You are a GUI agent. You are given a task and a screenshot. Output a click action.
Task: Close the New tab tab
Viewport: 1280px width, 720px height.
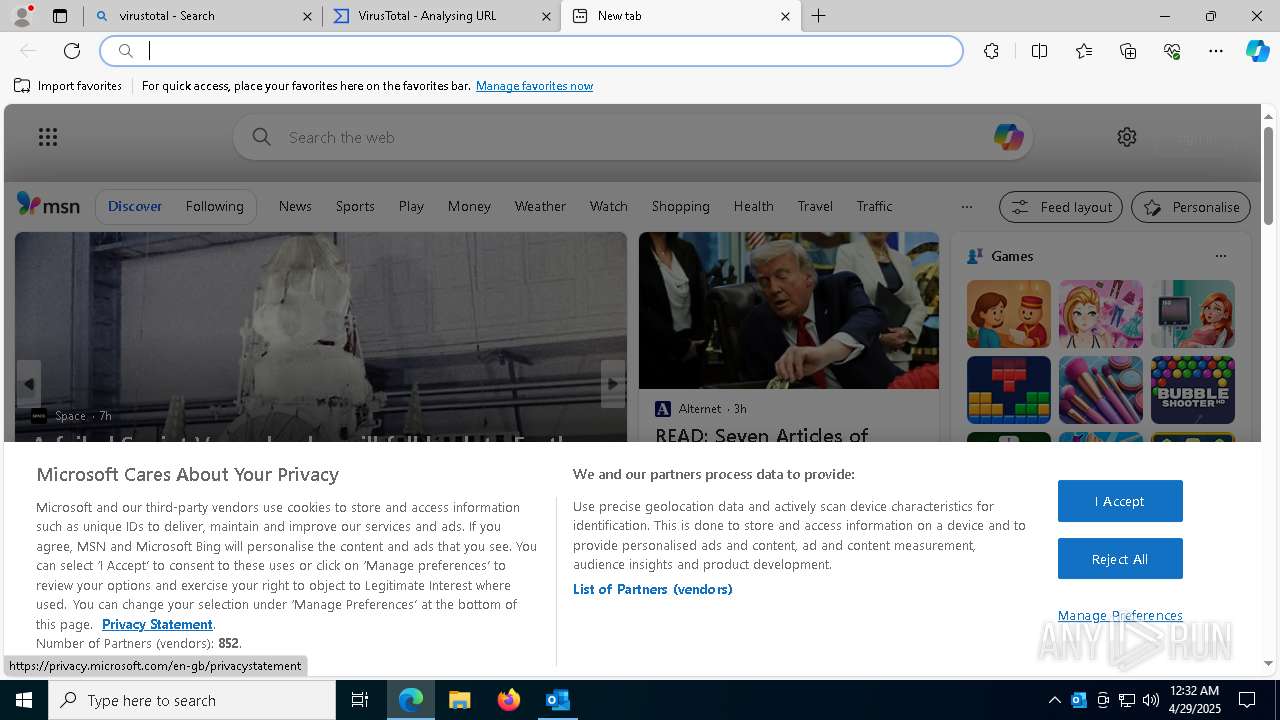click(785, 16)
